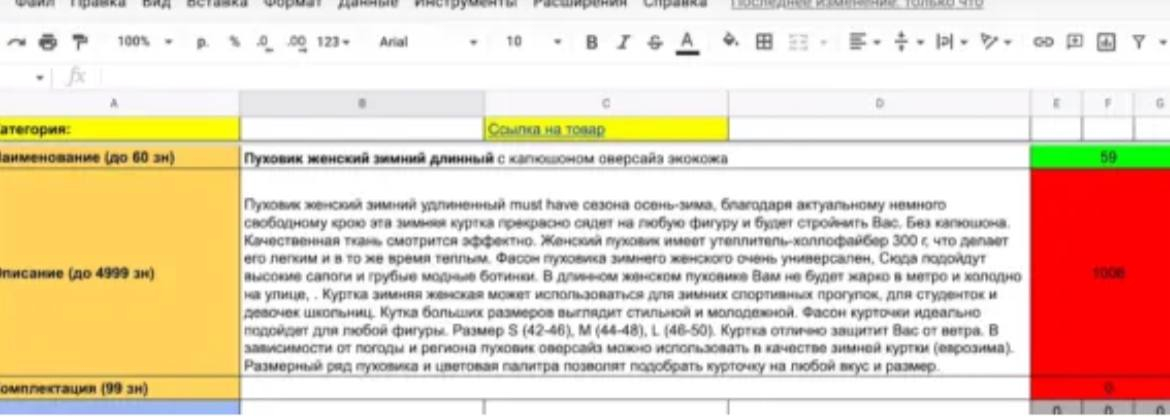Select the green cell with 59
Screen dimensions: 1170x419
click(x=1100, y=157)
